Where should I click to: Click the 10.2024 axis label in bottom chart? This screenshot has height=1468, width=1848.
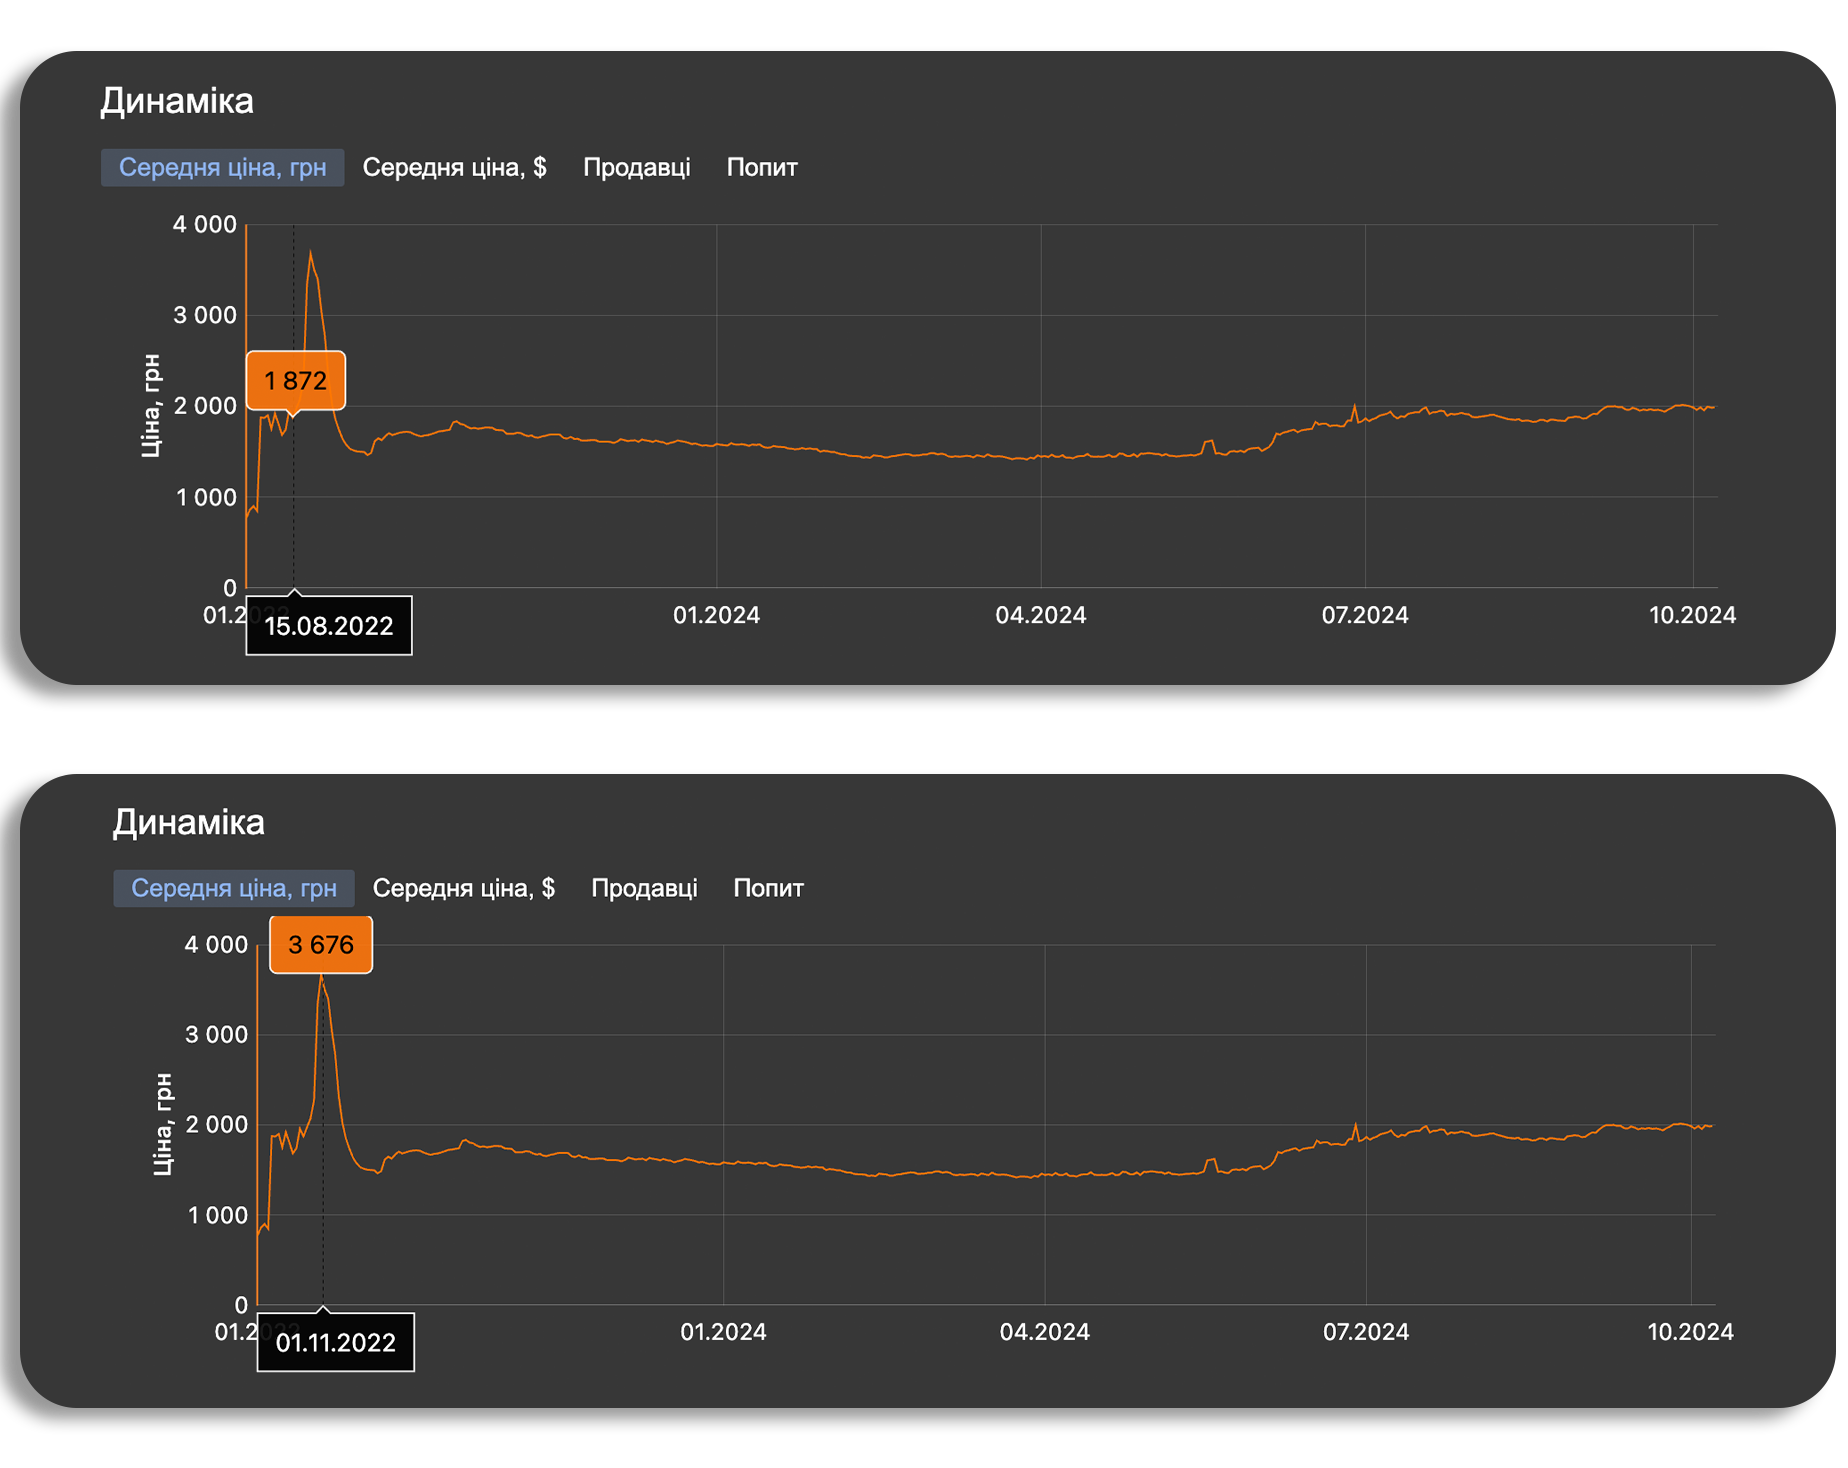(1690, 1332)
